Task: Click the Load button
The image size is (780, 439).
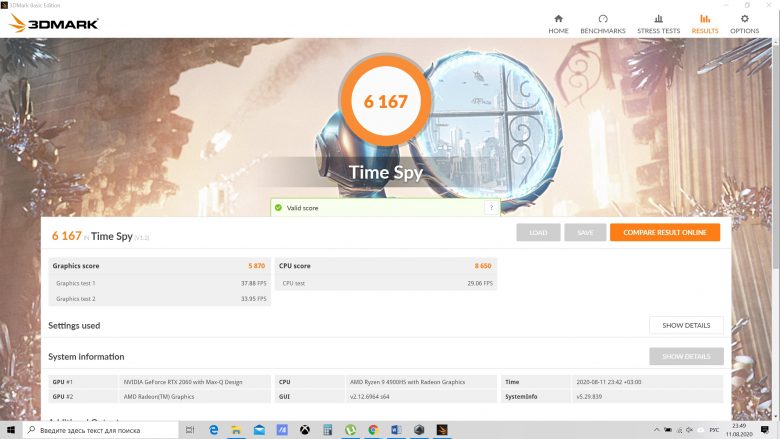Action: pyautogui.click(x=538, y=232)
